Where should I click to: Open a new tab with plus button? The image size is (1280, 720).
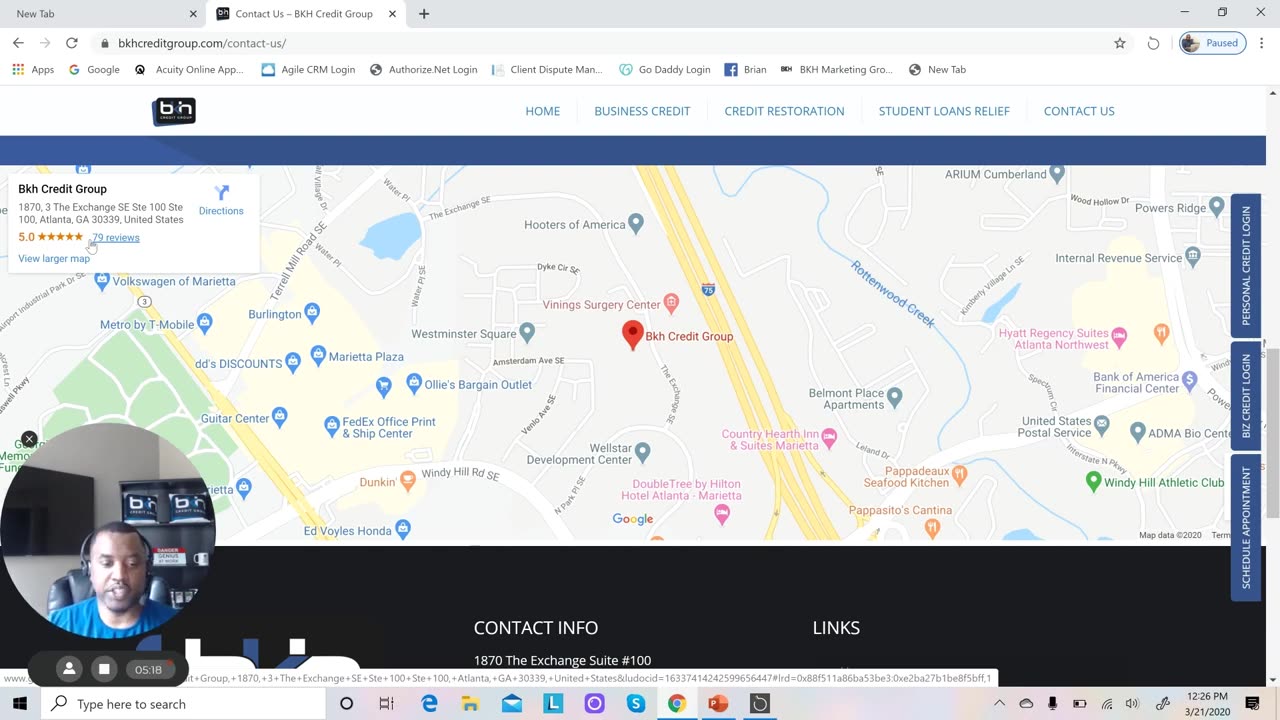click(424, 14)
